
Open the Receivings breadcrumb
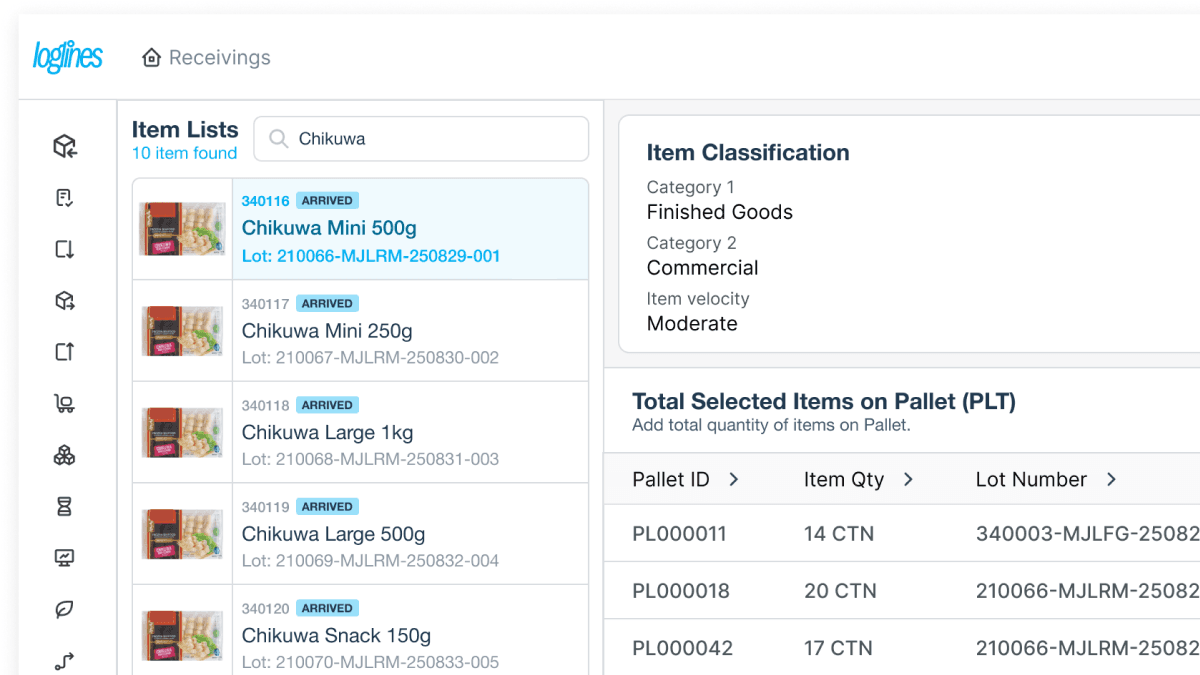click(x=219, y=58)
